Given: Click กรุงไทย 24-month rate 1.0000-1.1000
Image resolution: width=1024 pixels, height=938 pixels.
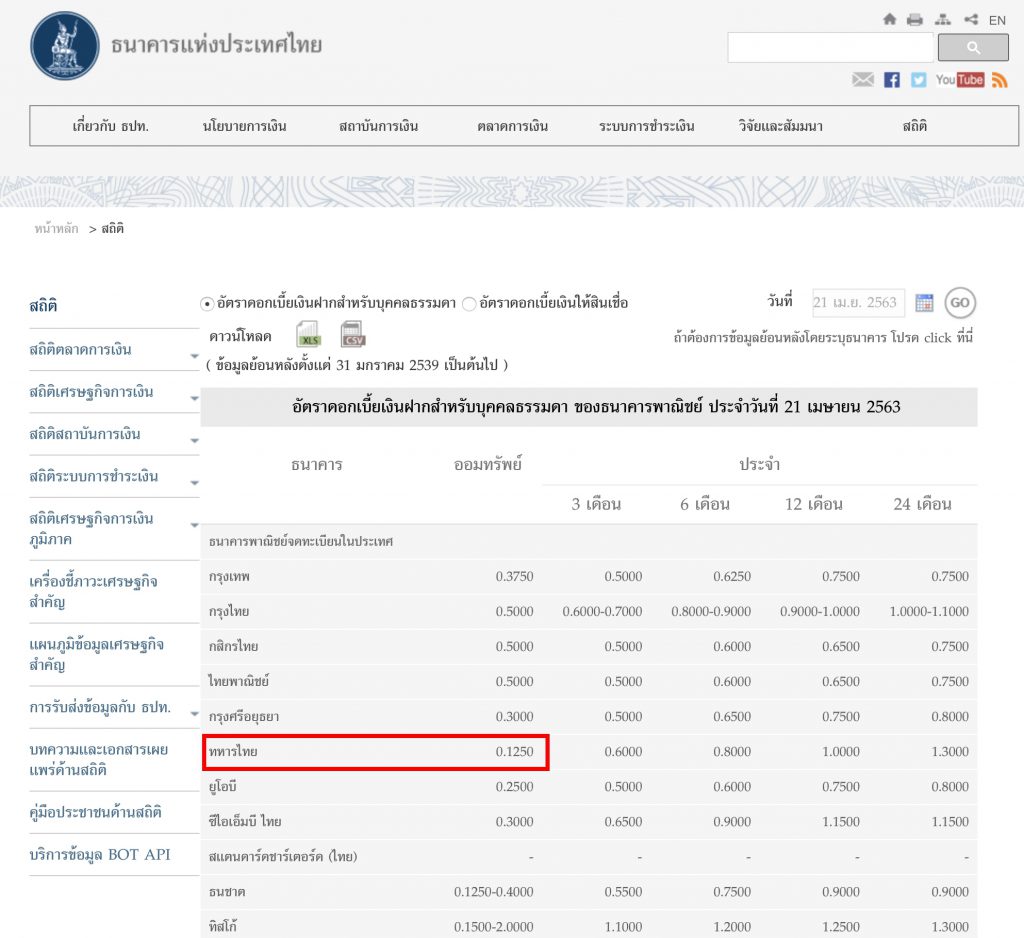Looking at the screenshot, I should coord(929,611).
